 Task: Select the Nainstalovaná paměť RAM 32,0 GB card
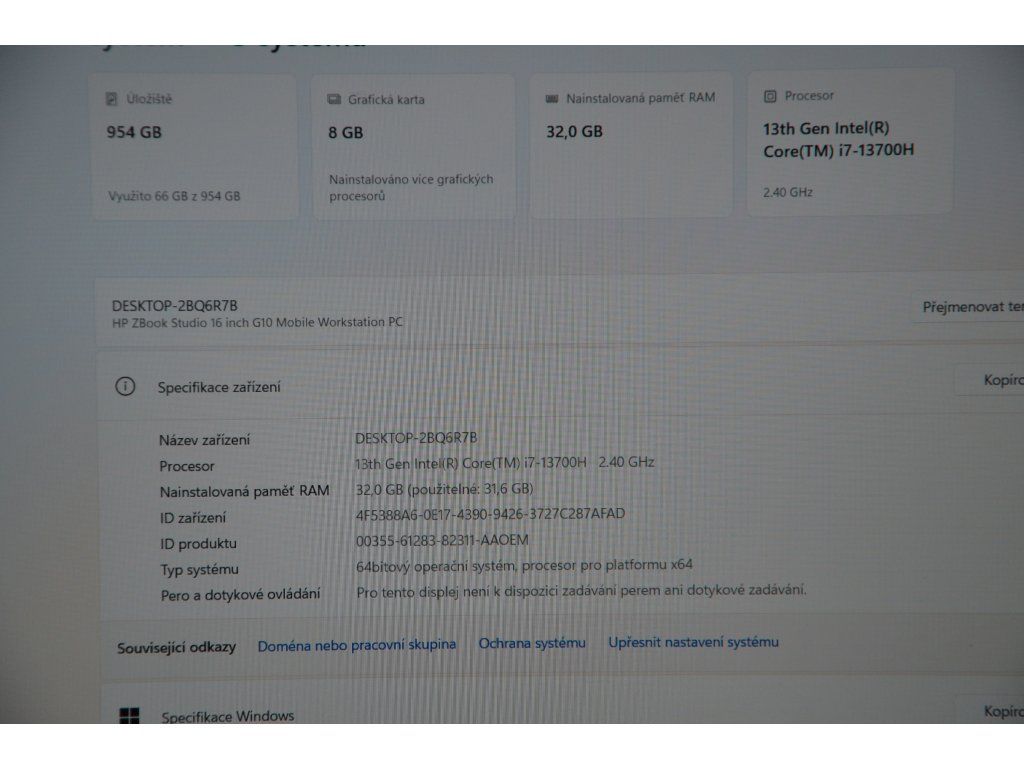click(x=631, y=144)
